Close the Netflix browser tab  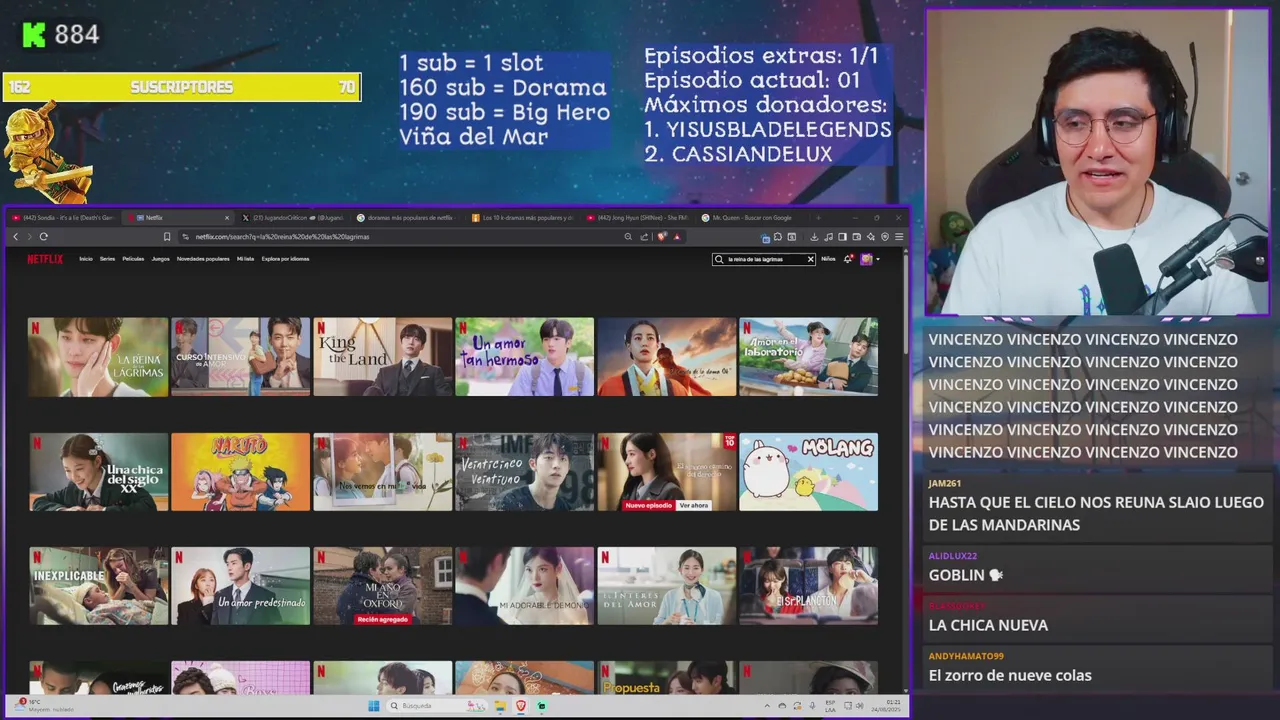point(227,217)
